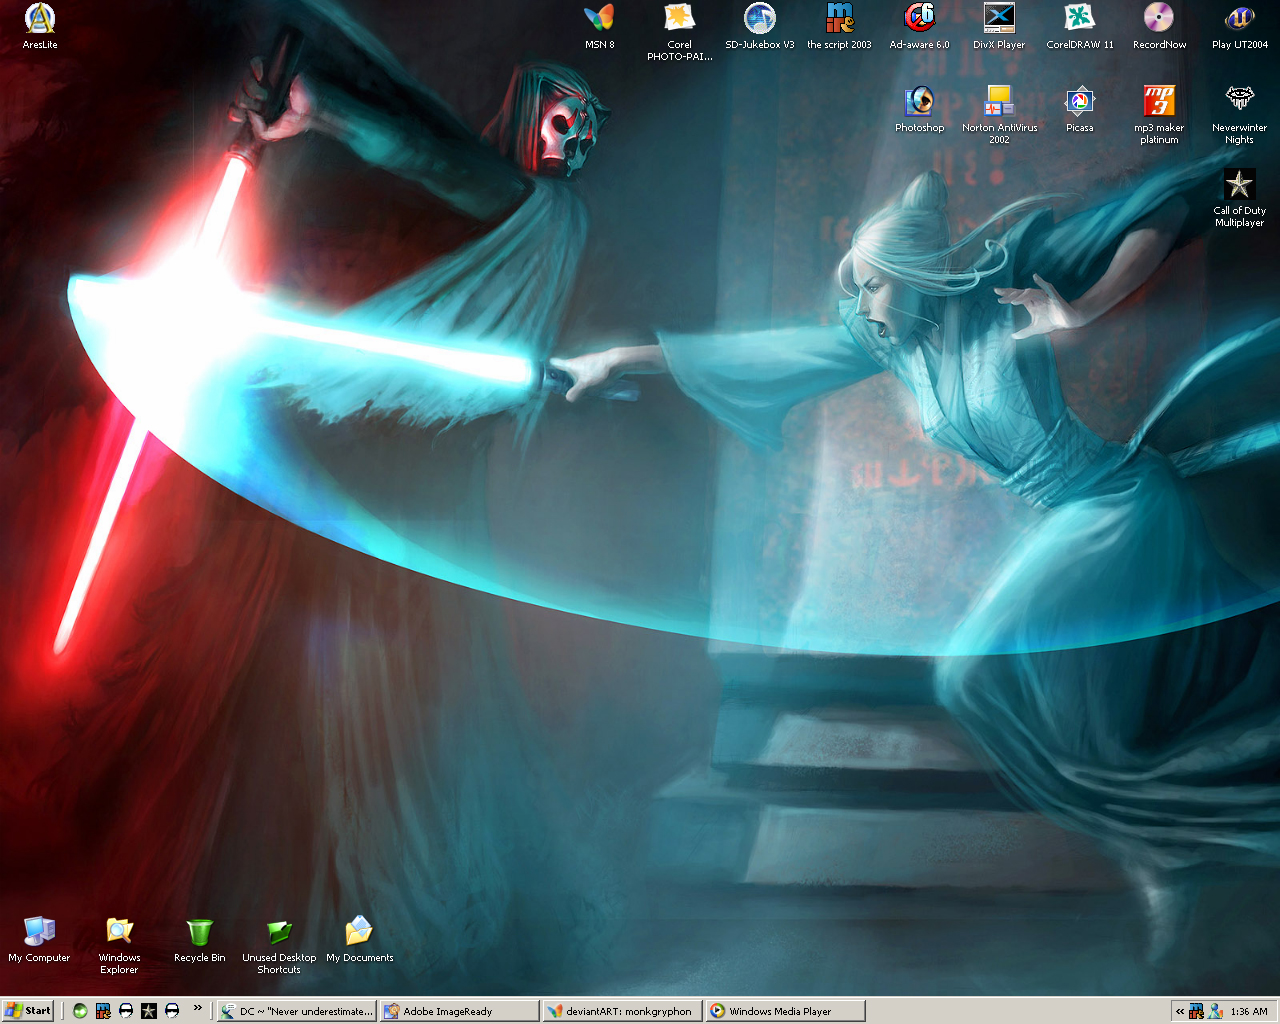Switch to deviantART: monkgryphon taskbar window
This screenshot has height=1024, width=1280.
pyautogui.click(x=622, y=1011)
